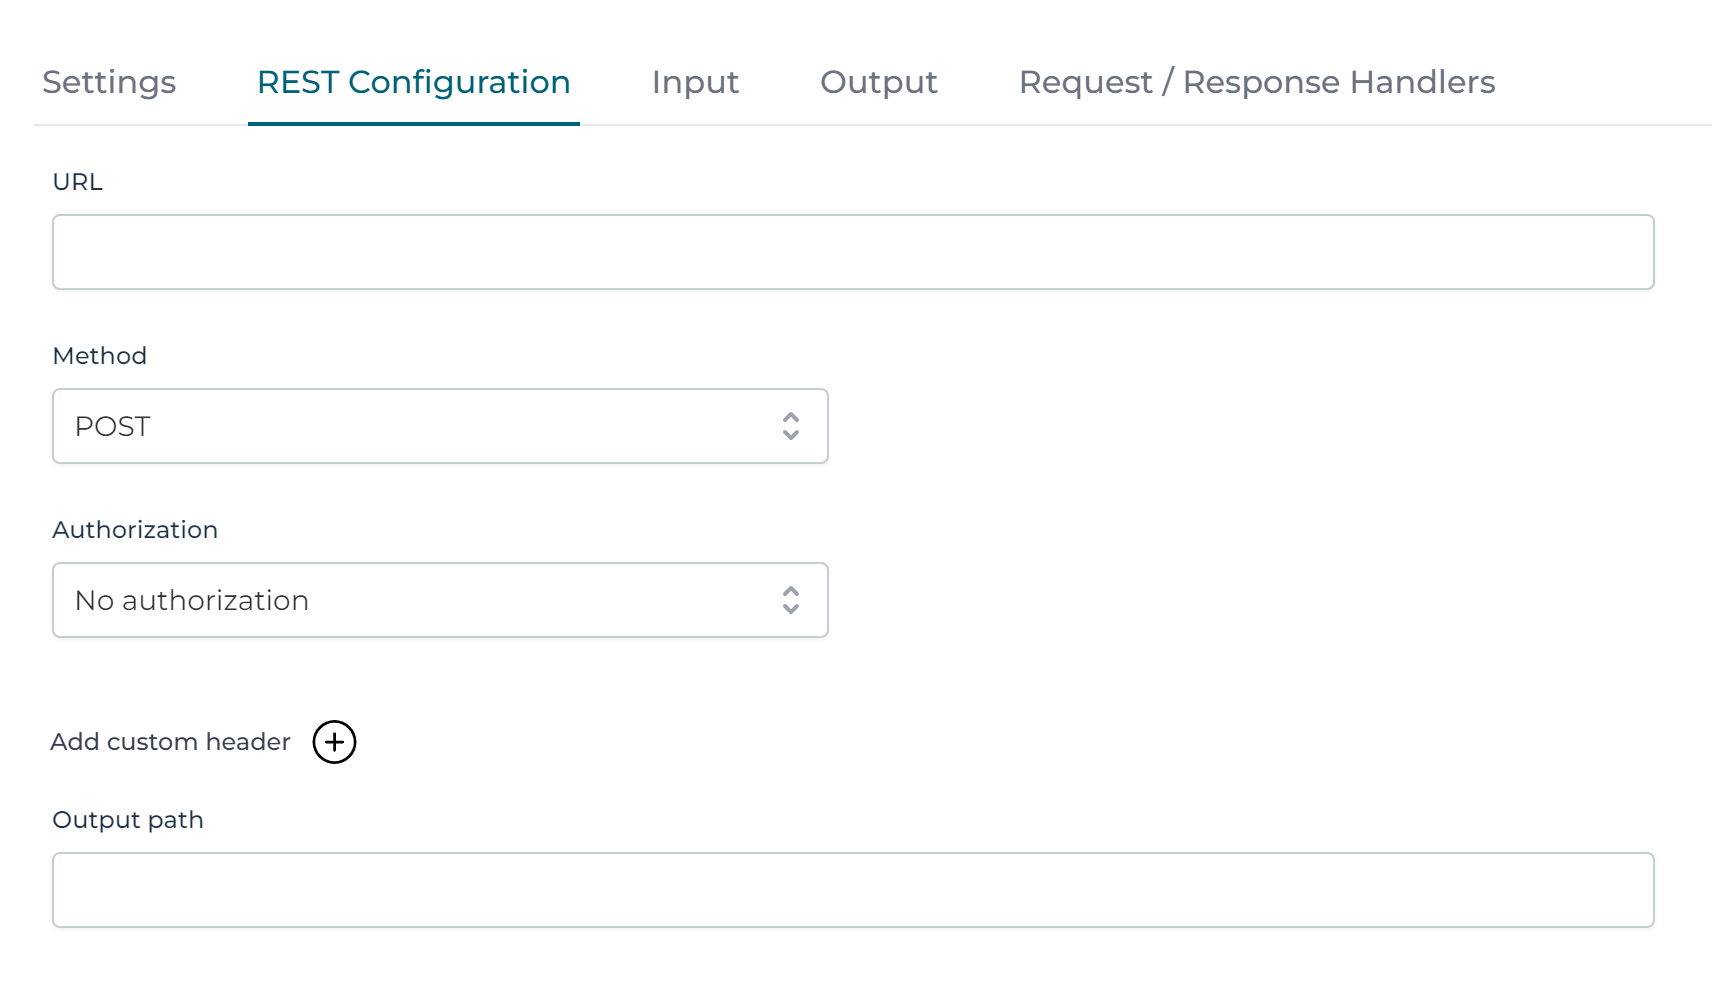
Task: Click the Authorization field label
Action: click(135, 530)
